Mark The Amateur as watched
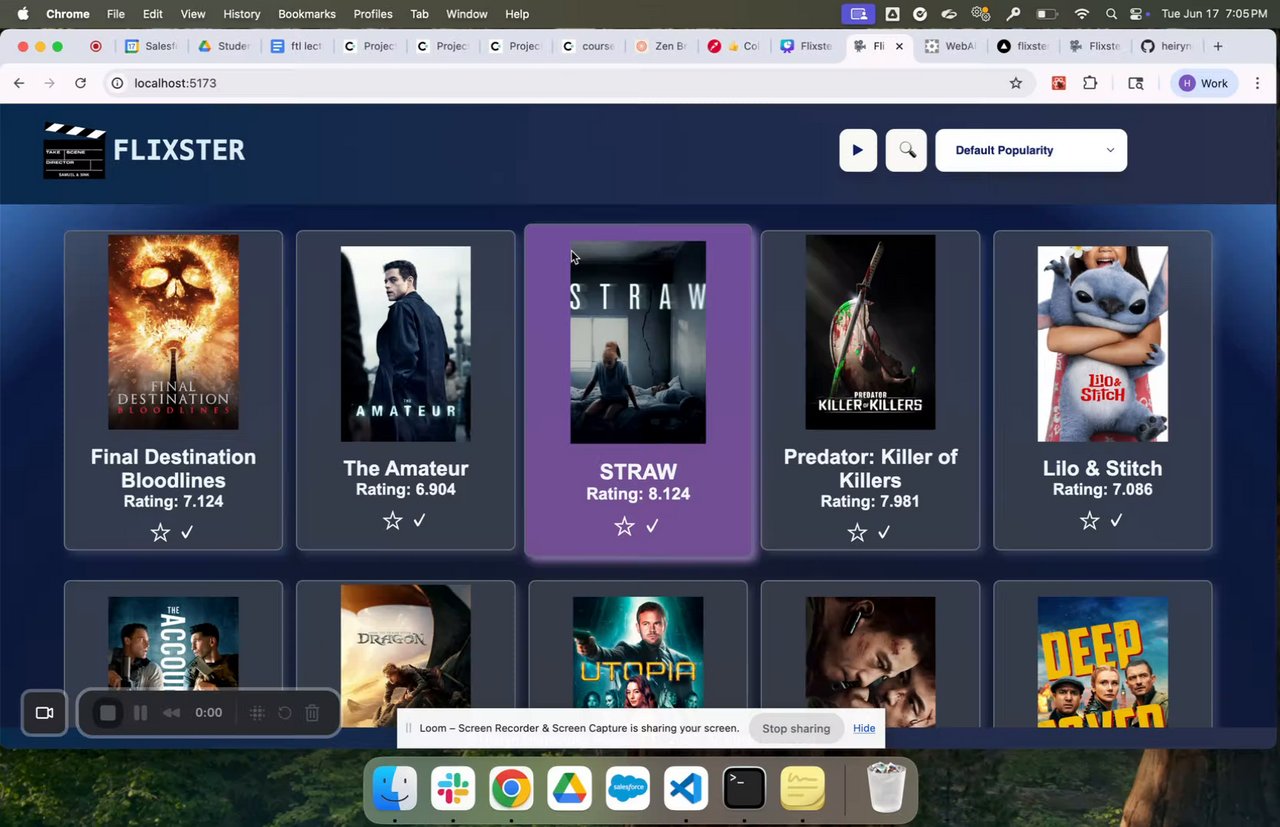 pyautogui.click(x=419, y=521)
